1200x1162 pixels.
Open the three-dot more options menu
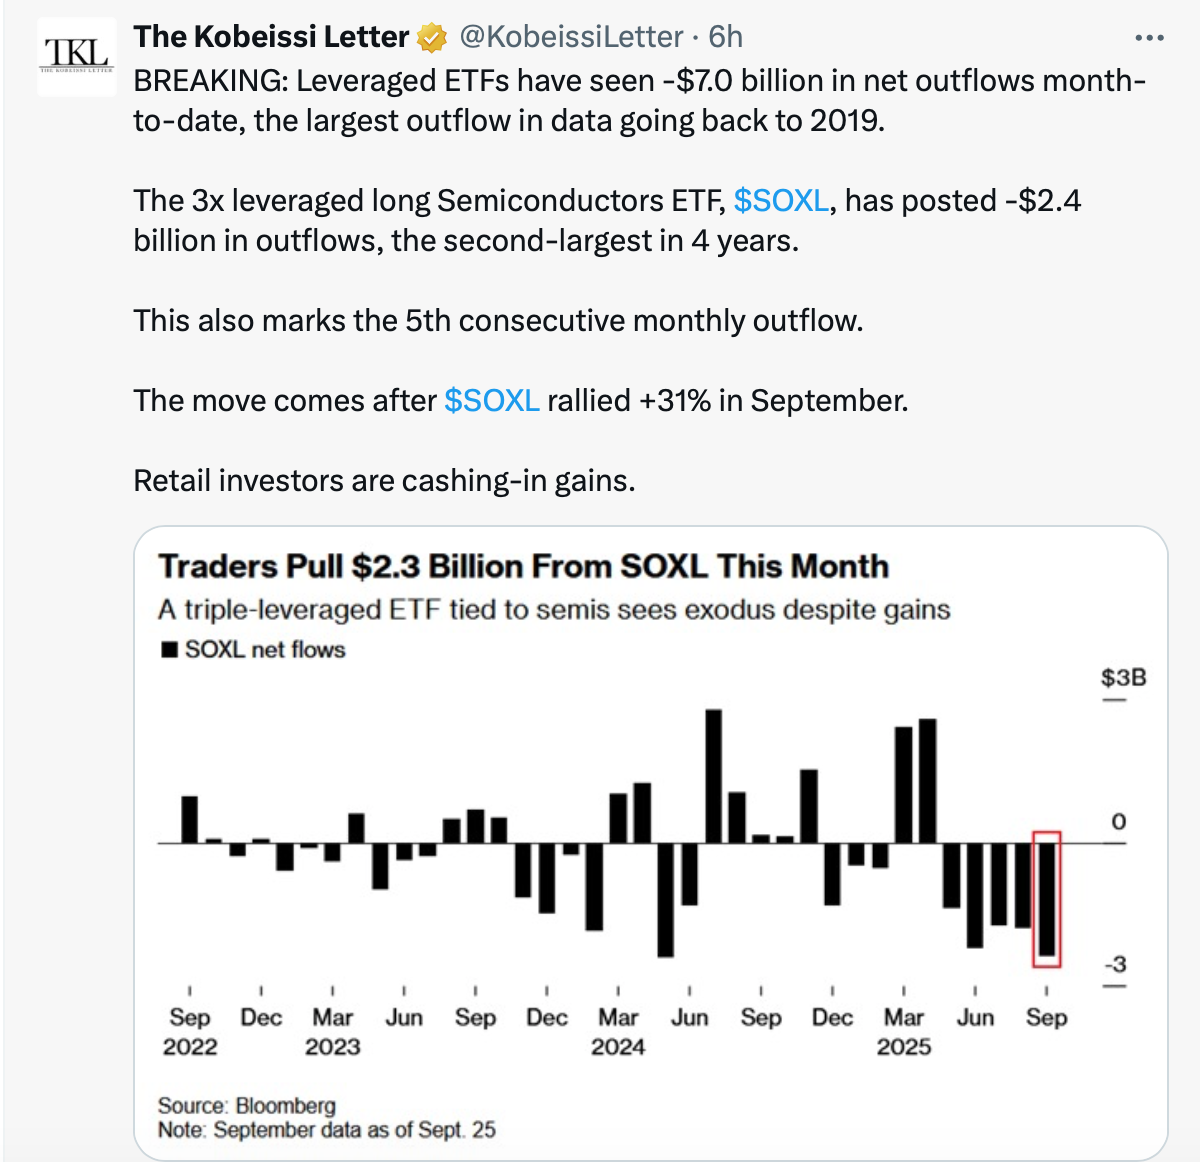pos(1149,38)
